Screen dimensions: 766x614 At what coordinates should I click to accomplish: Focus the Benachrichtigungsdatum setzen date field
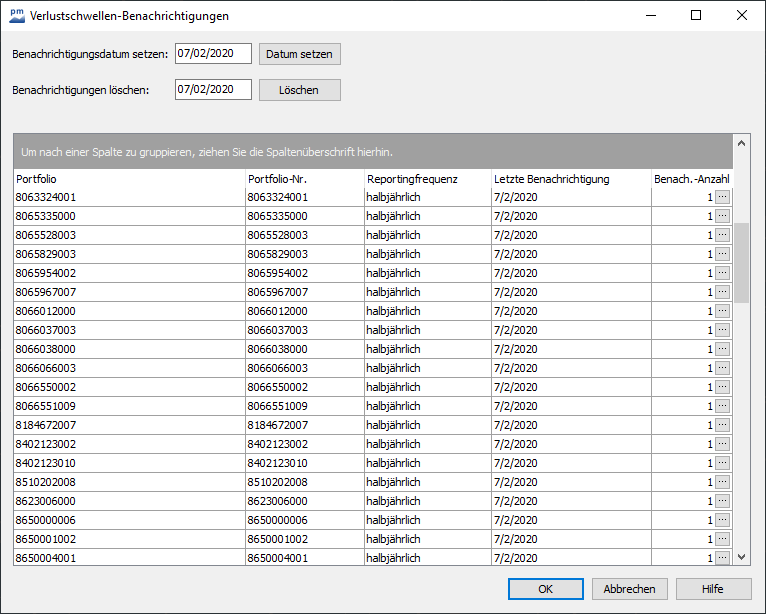(x=212, y=54)
